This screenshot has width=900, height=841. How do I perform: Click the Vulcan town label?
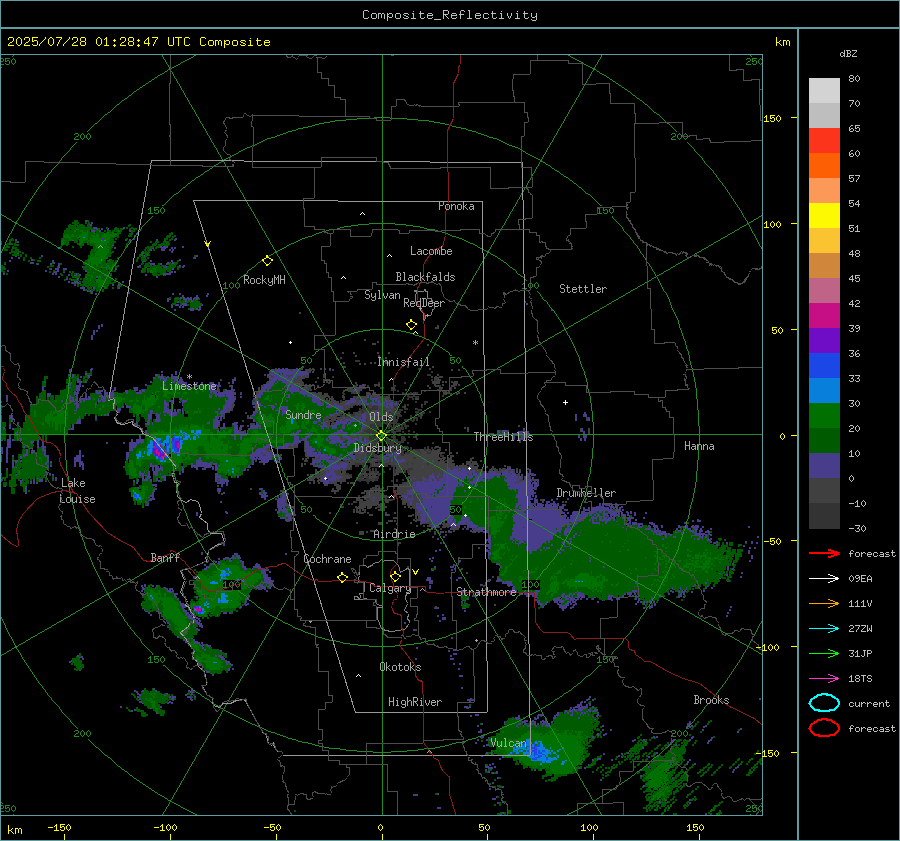click(x=508, y=743)
